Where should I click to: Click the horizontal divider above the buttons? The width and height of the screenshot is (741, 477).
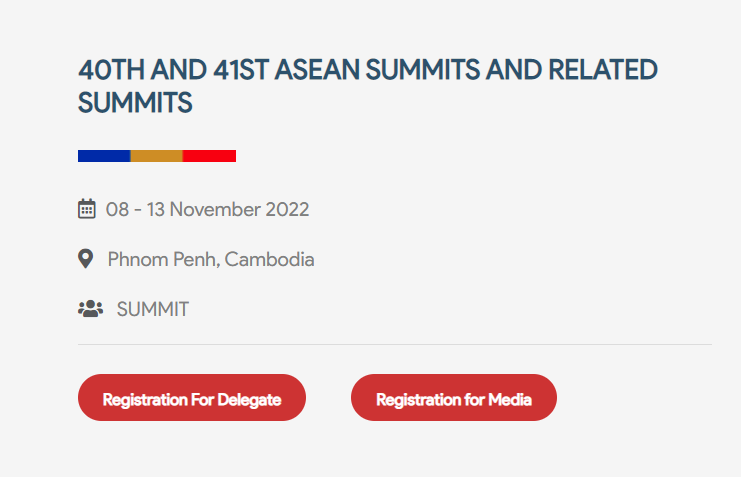click(394, 344)
